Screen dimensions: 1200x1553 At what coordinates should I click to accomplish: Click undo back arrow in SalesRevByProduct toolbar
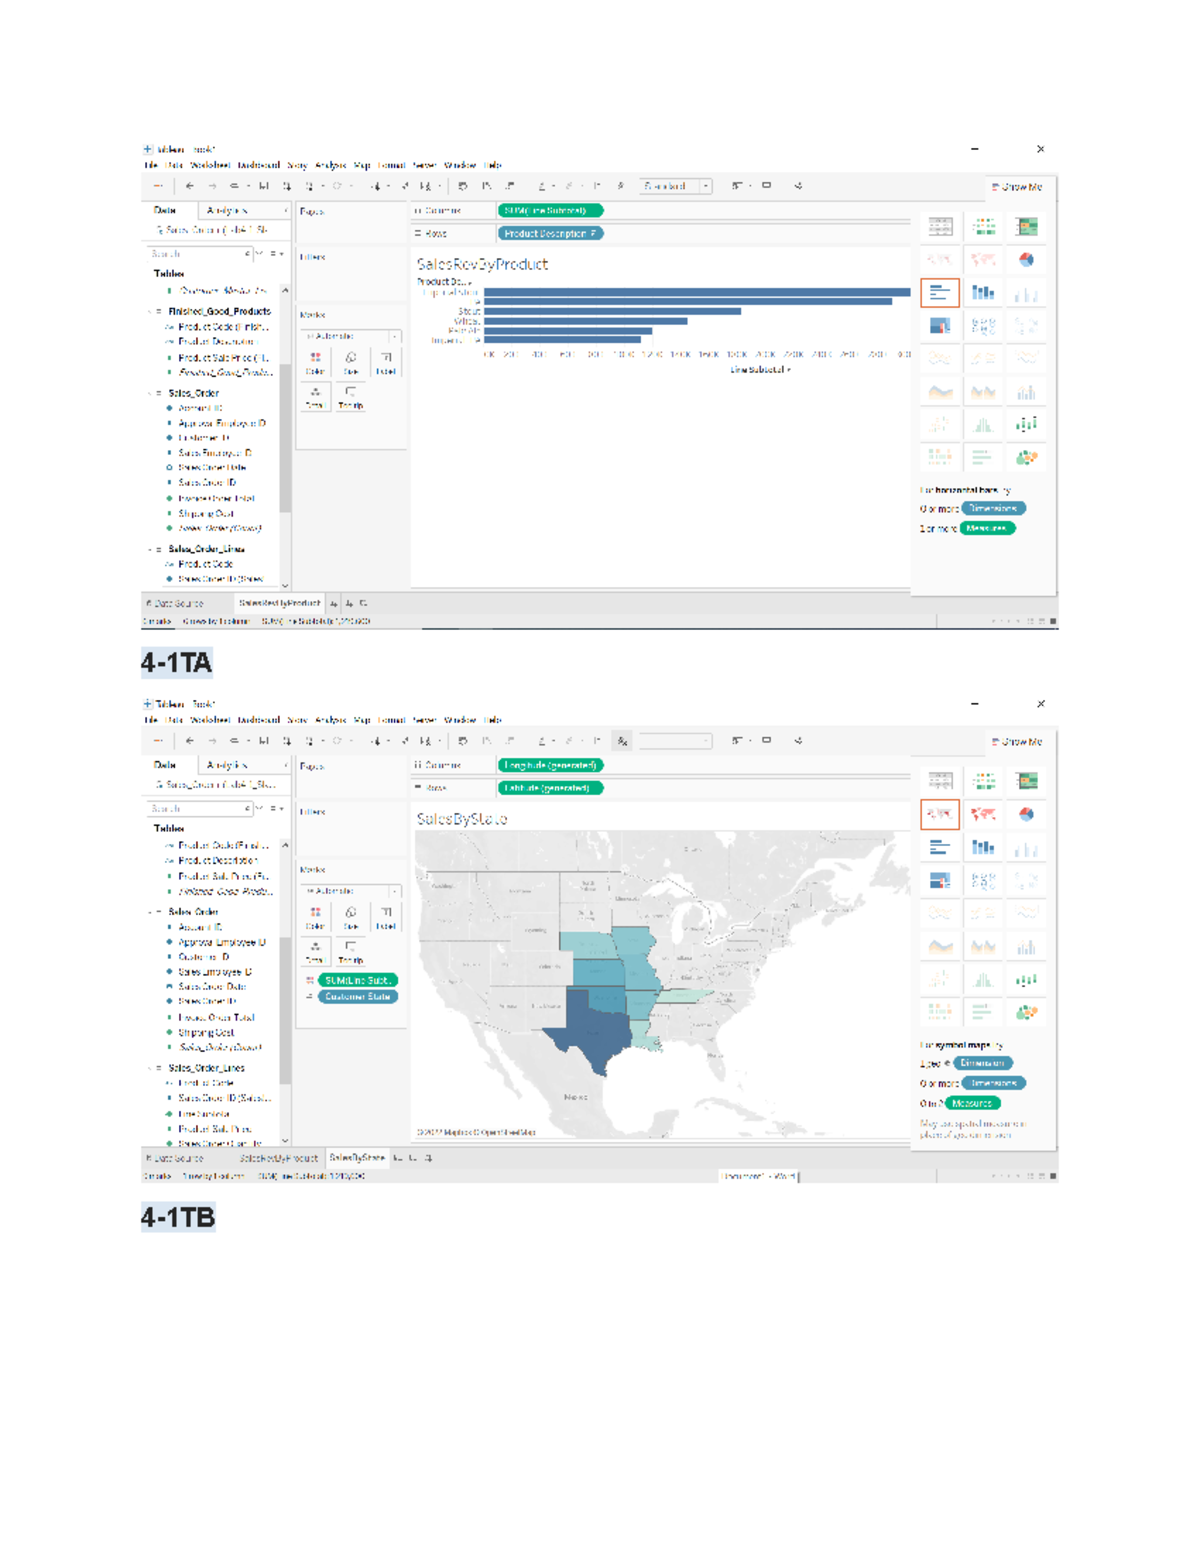pos(190,186)
